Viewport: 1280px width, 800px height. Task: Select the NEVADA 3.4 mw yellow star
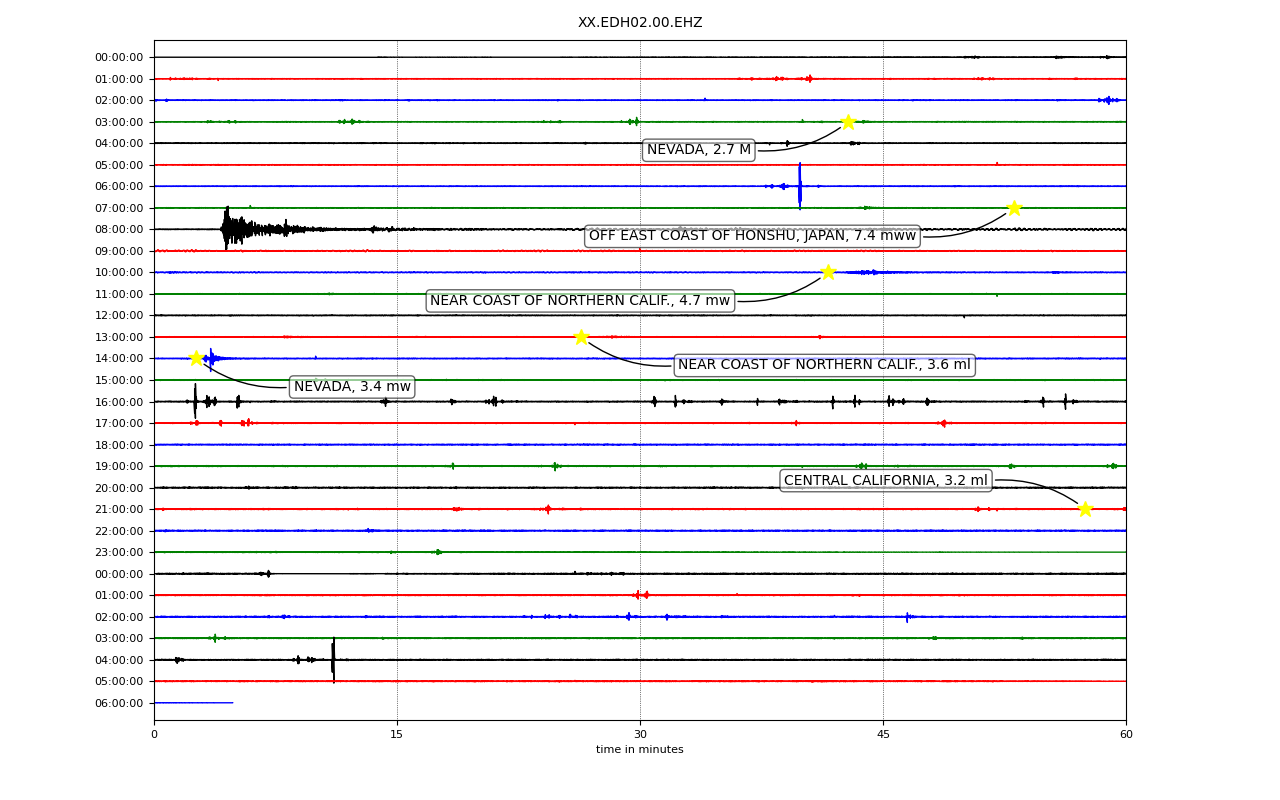pyautogui.click(x=196, y=358)
